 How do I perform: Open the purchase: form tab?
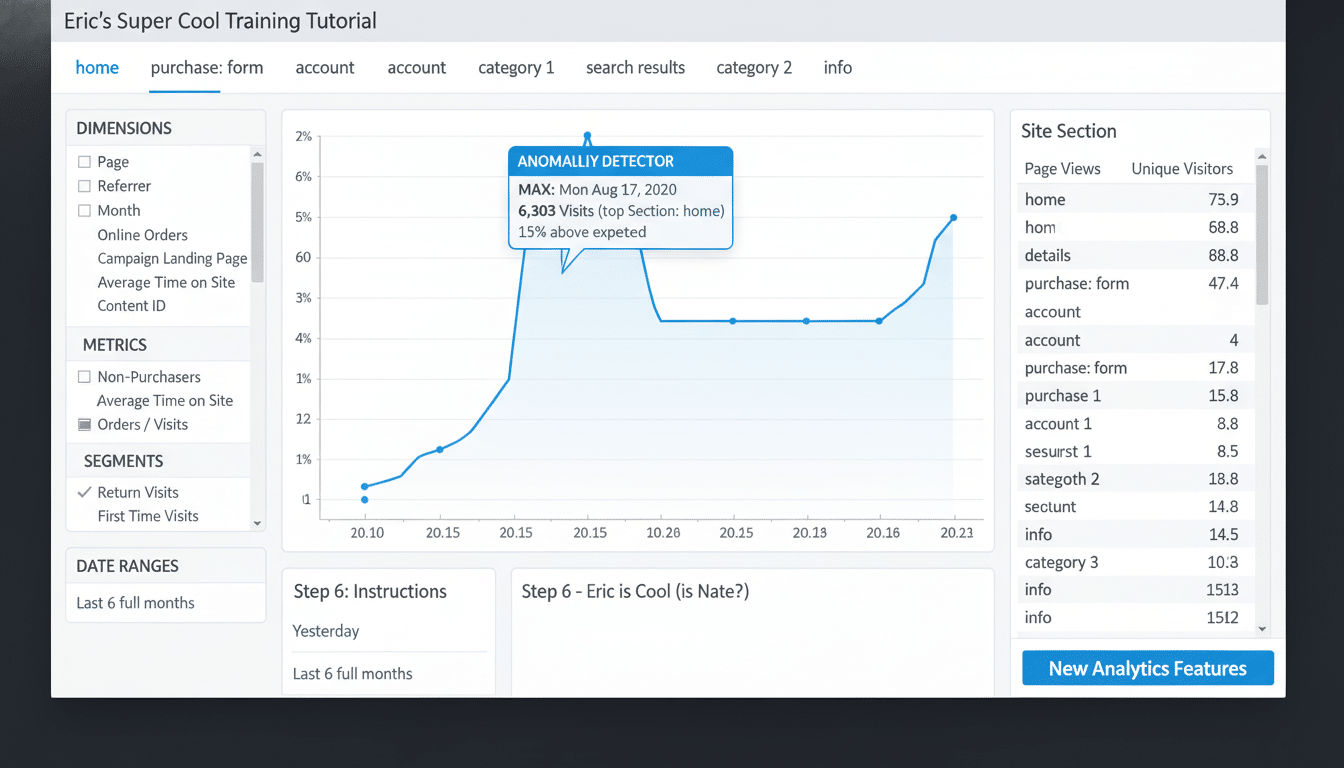(x=207, y=67)
